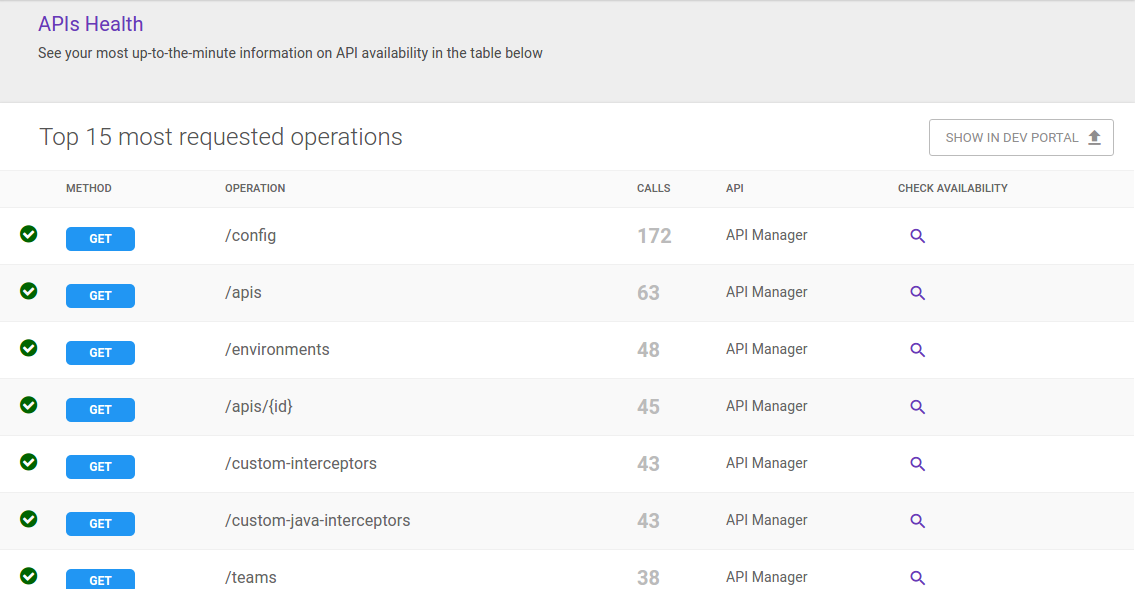Click the green health indicator for /teams
This screenshot has width=1135, height=589.
click(28, 575)
